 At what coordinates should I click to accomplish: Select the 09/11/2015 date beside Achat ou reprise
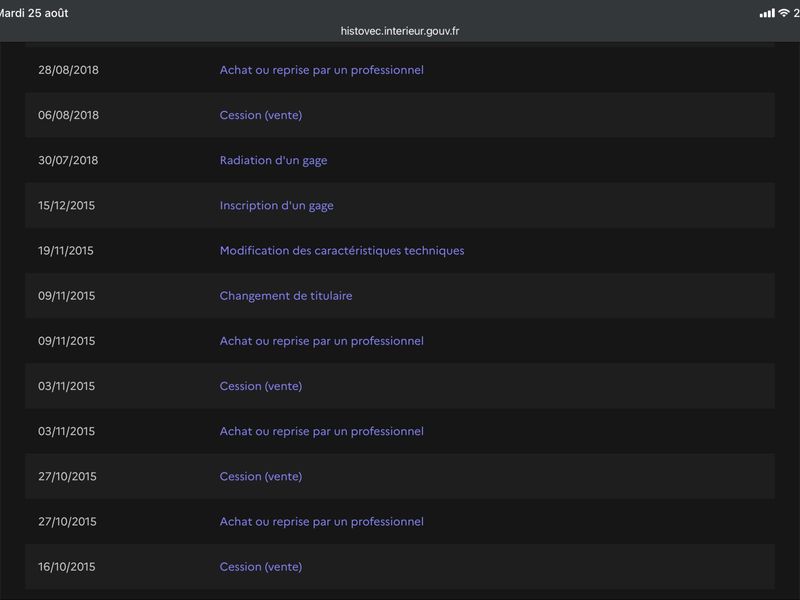point(66,341)
